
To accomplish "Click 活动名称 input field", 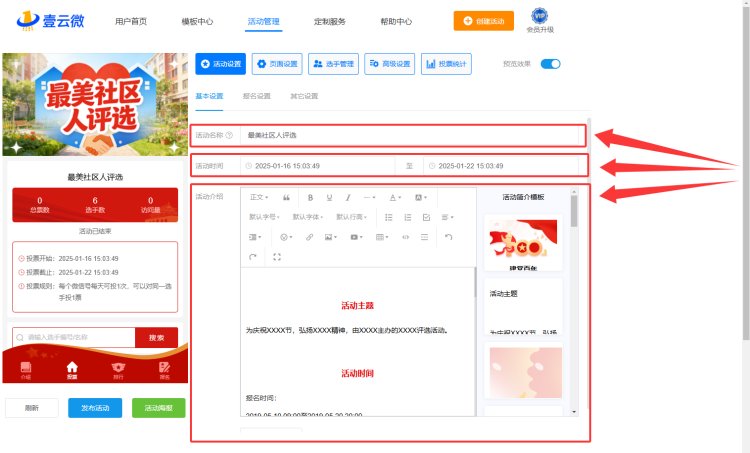I will click(409, 135).
